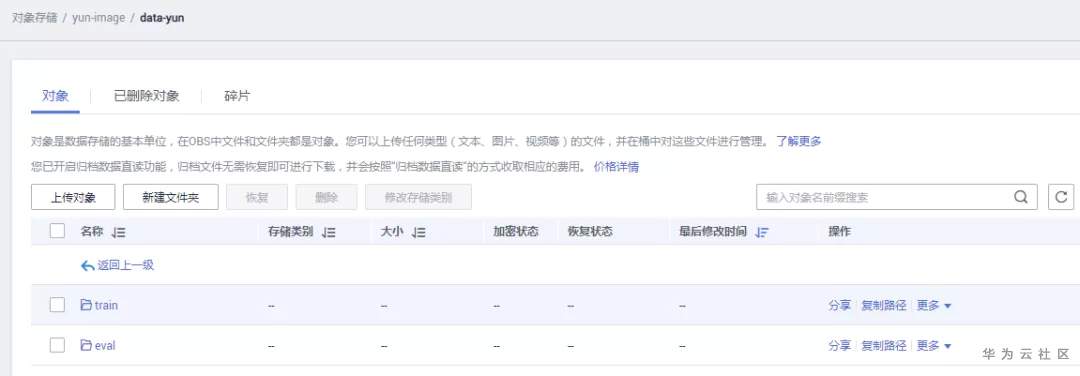Image resolution: width=1080 pixels, height=376 pixels.
Task: Go to yun-image breadcrumb
Action: pyautogui.click(x=98, y=18)
